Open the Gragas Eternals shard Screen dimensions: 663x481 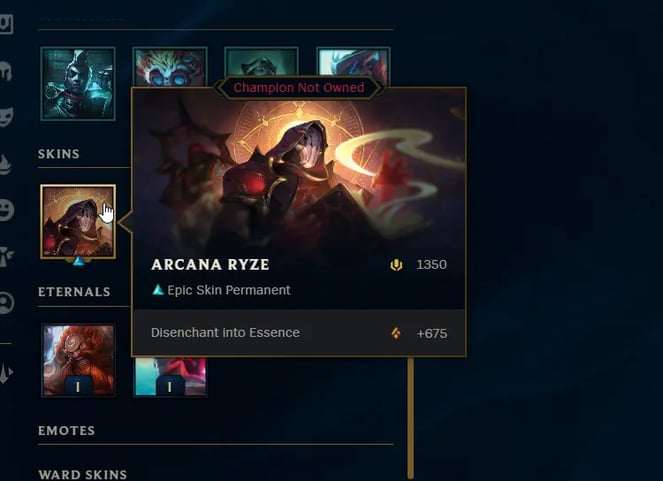[x=78, y=360]
